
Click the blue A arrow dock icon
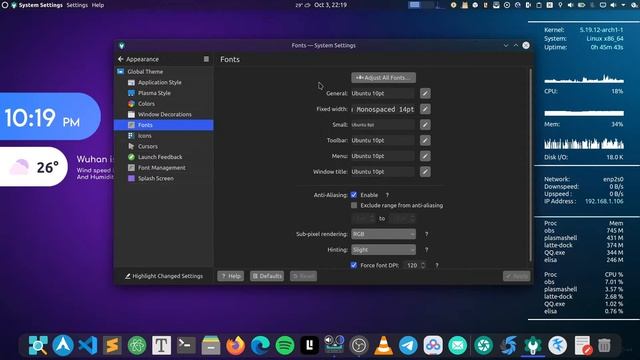pyautogui.click(x=63, y=346)
